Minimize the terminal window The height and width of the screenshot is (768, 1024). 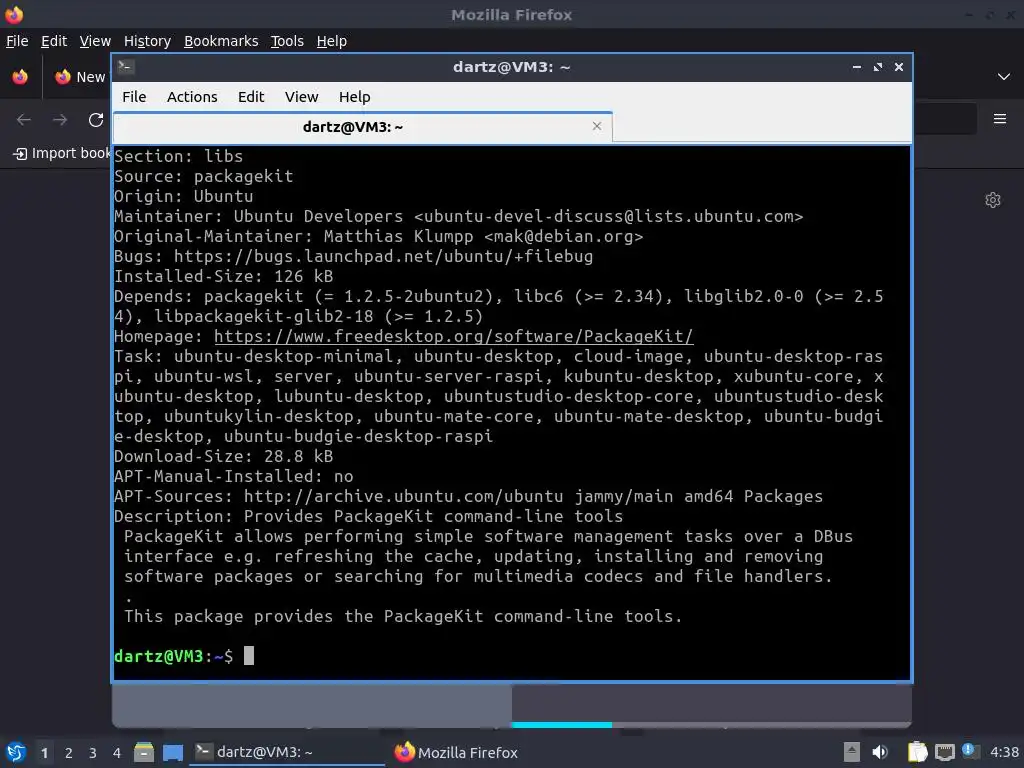point(857,67)
